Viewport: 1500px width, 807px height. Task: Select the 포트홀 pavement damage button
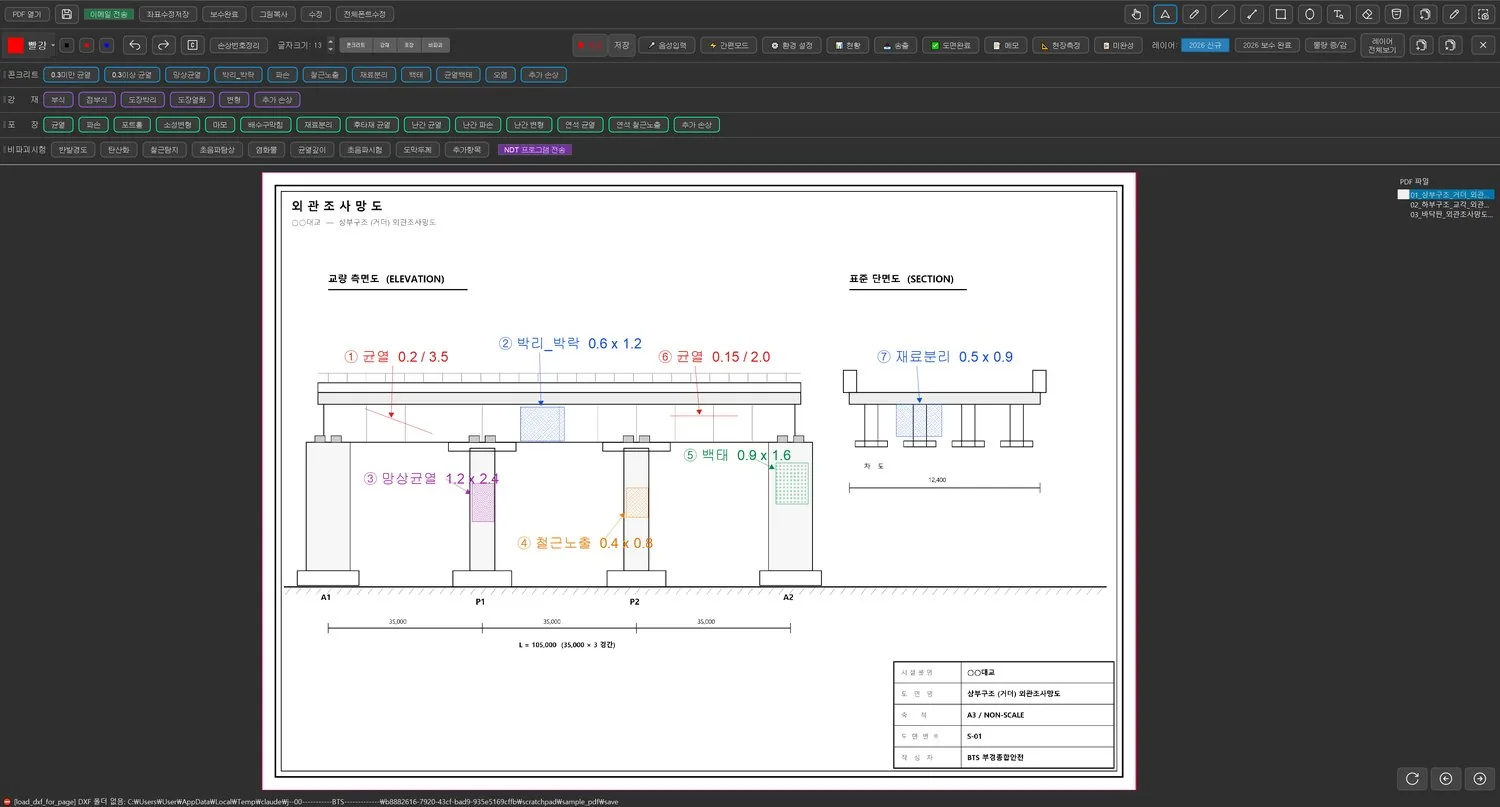134,124
